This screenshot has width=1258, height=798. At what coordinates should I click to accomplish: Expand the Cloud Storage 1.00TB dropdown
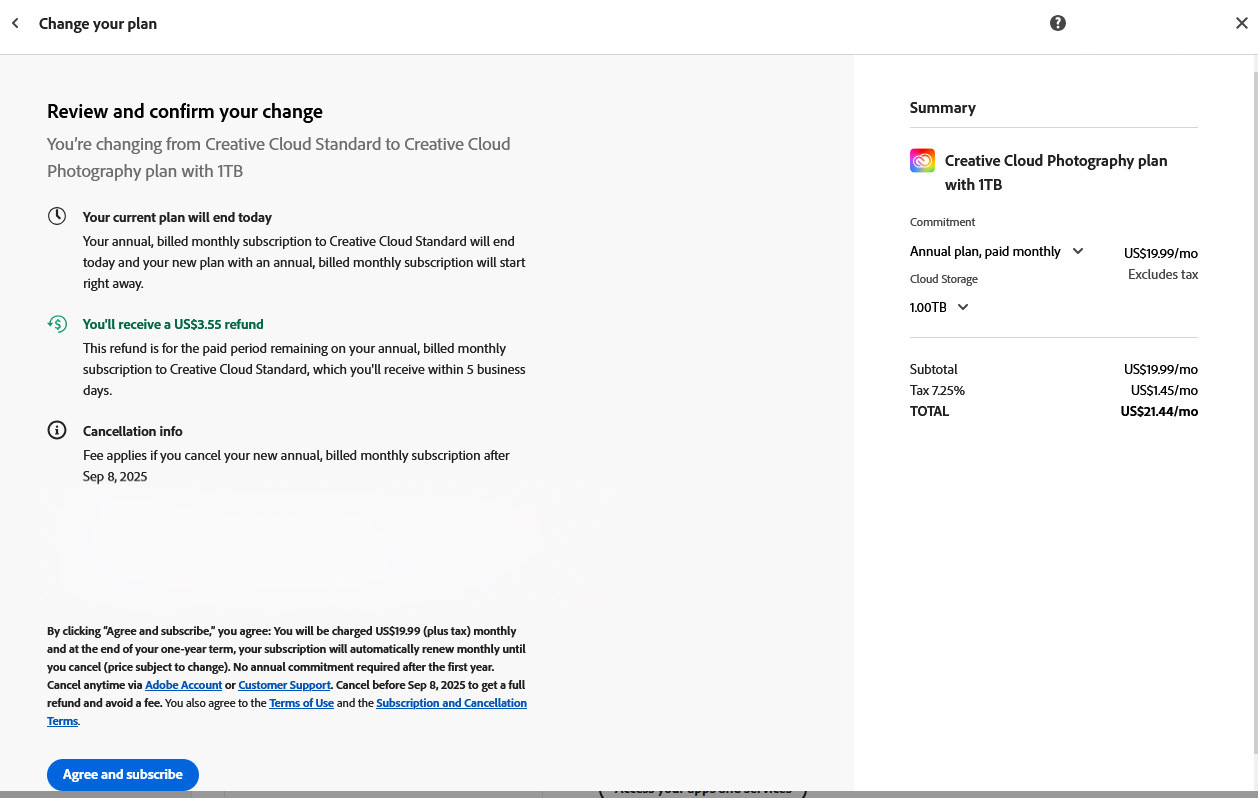939,307
